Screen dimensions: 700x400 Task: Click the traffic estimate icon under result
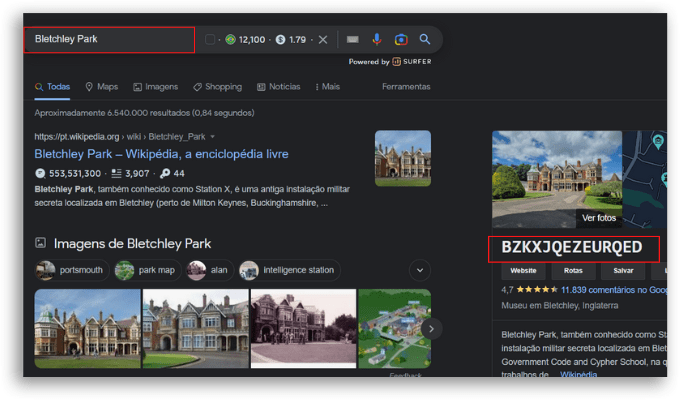pyautogui.click(x=40, y=173)
